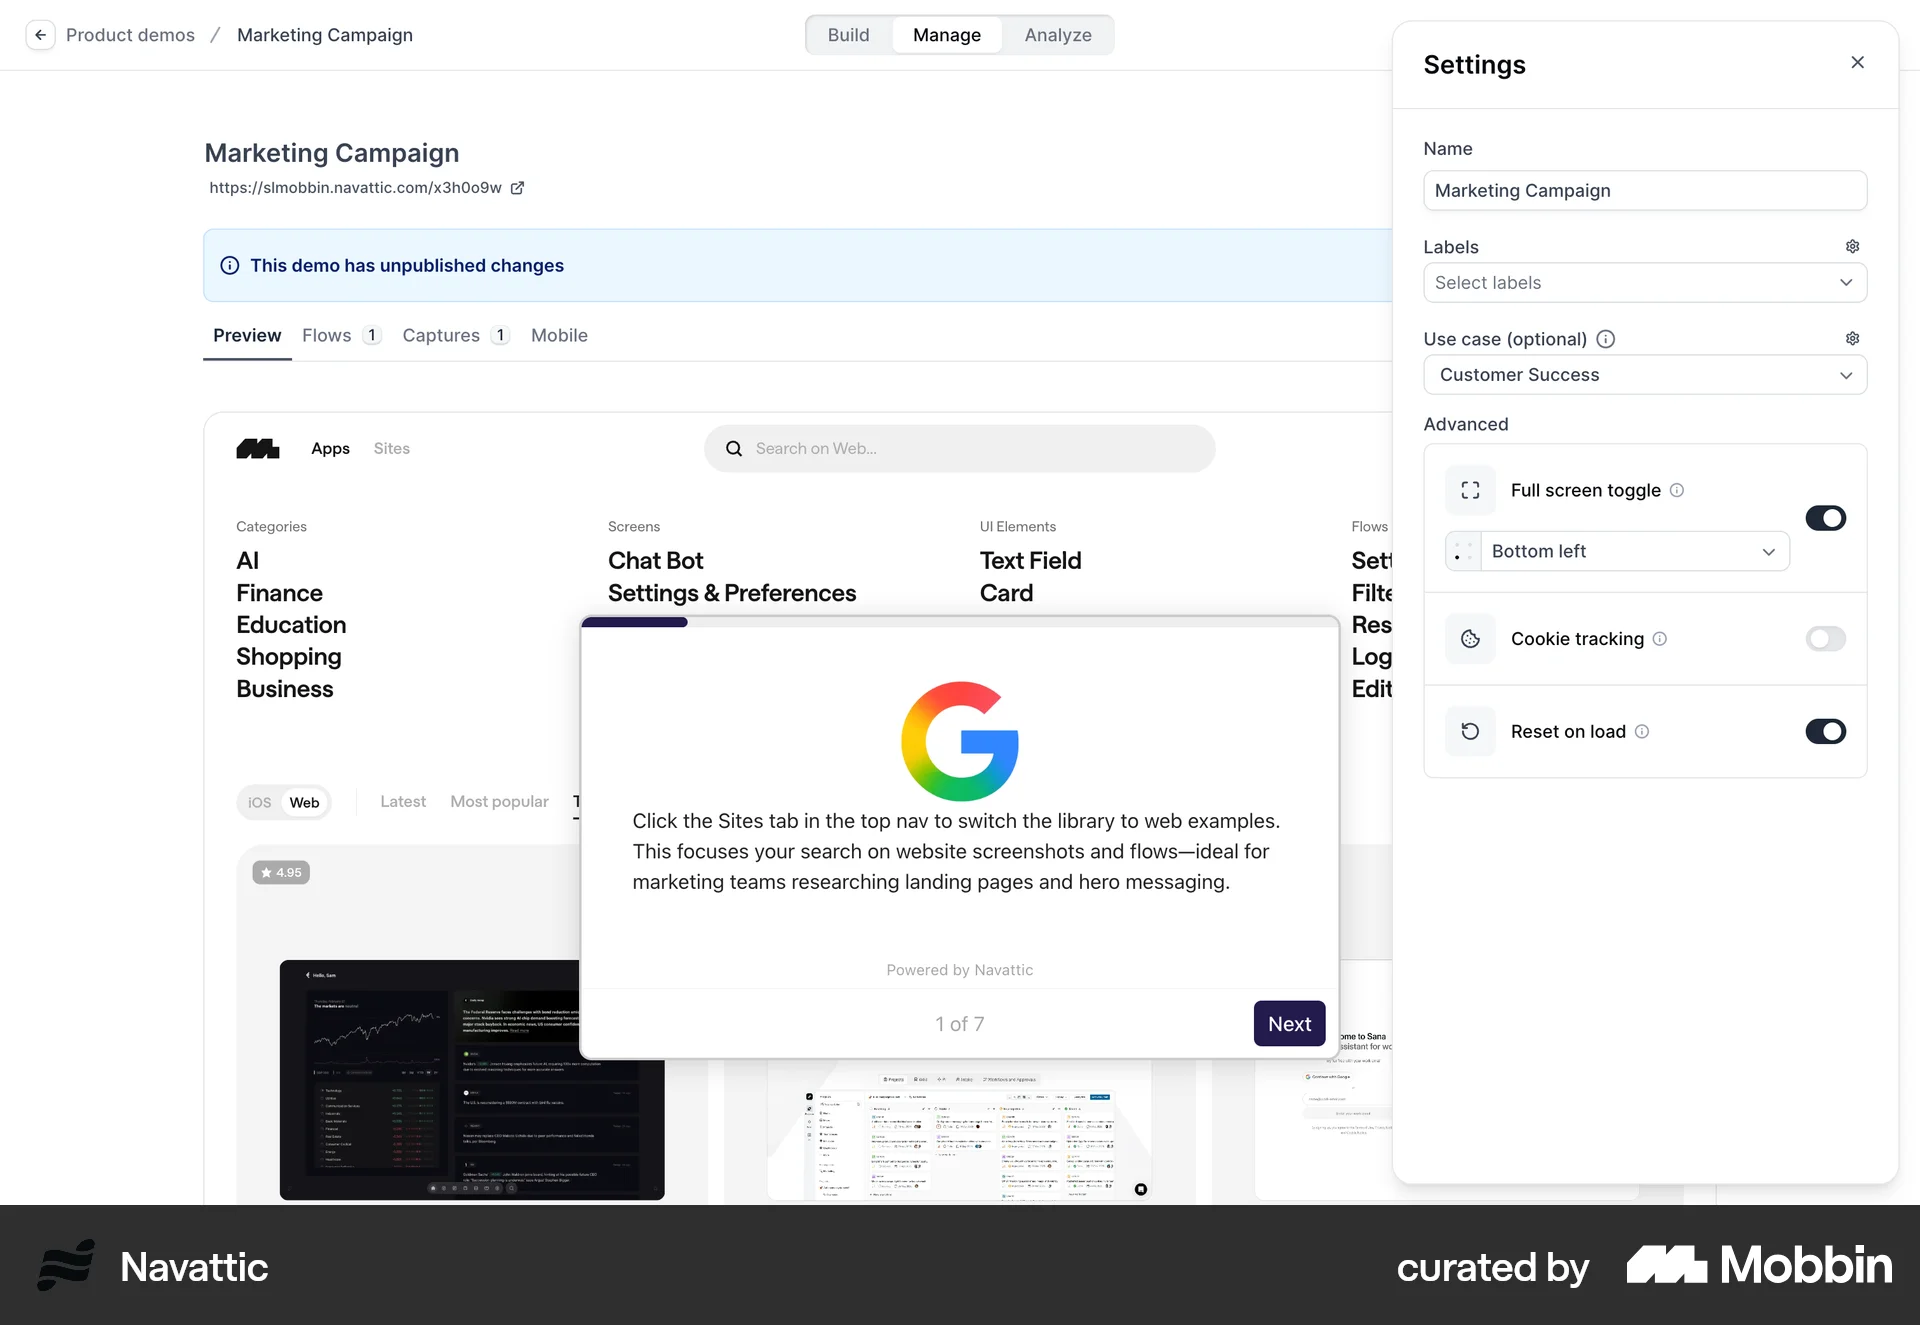This screenshot has width=1920, height=1325.
Task: Click the fullscreen icon beside Full screen toggle
Action: pos(1470,490)
